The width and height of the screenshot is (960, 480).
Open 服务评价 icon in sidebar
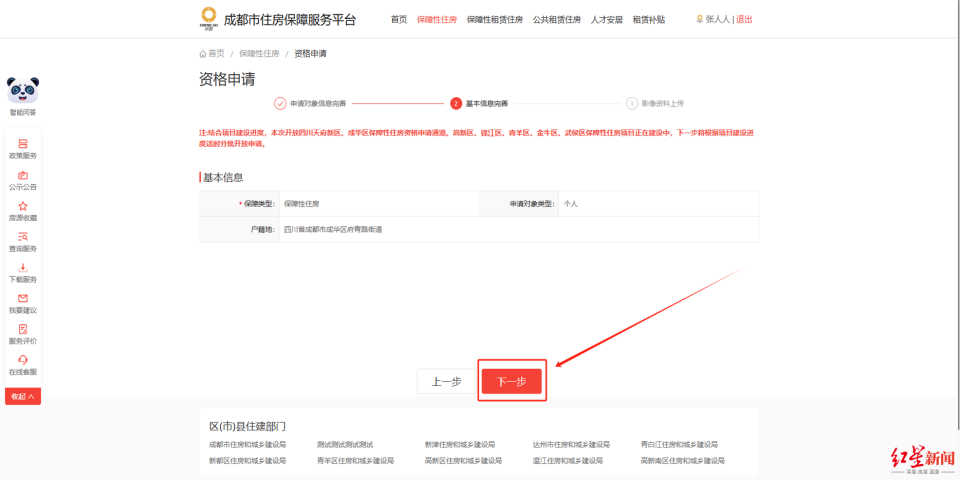coord(23,329)
